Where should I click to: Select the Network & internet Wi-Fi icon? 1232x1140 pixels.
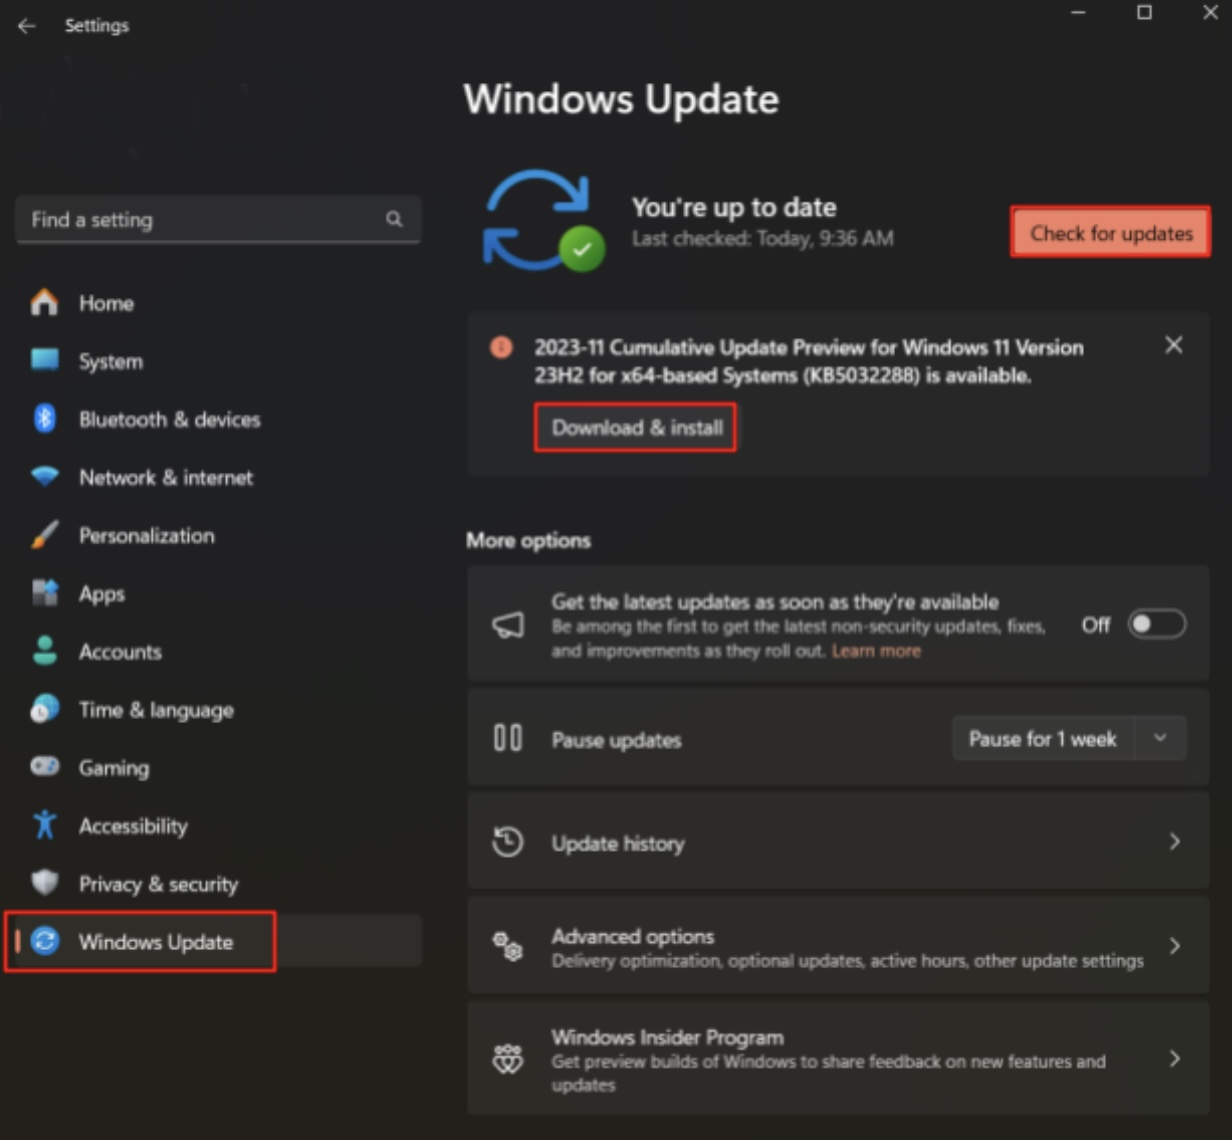(45, 477)
